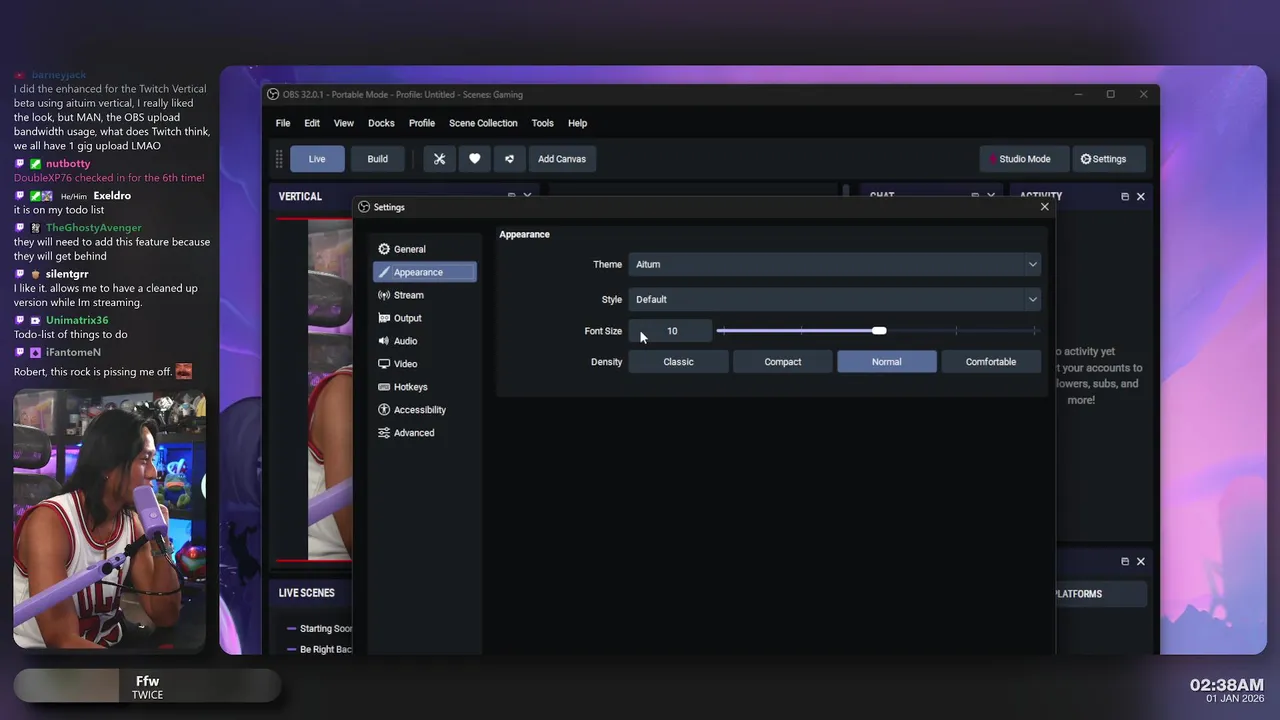1280x720 pixels.
Task: Close the Settings dialog
Action: [1044, 207]
